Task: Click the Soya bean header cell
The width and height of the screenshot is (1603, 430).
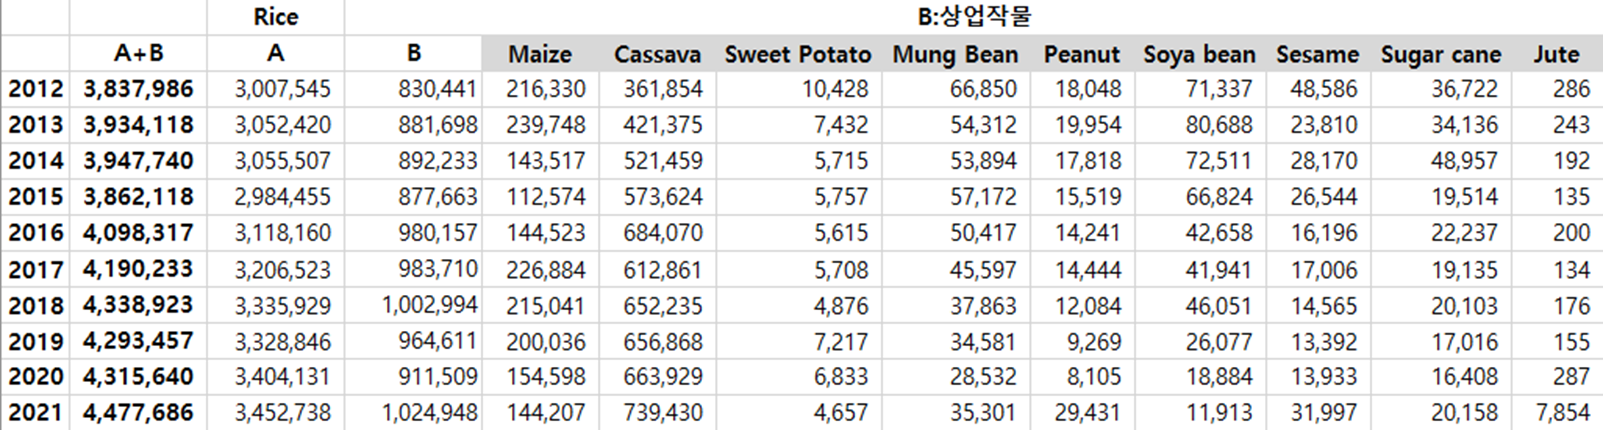Action: point(1200,54)
